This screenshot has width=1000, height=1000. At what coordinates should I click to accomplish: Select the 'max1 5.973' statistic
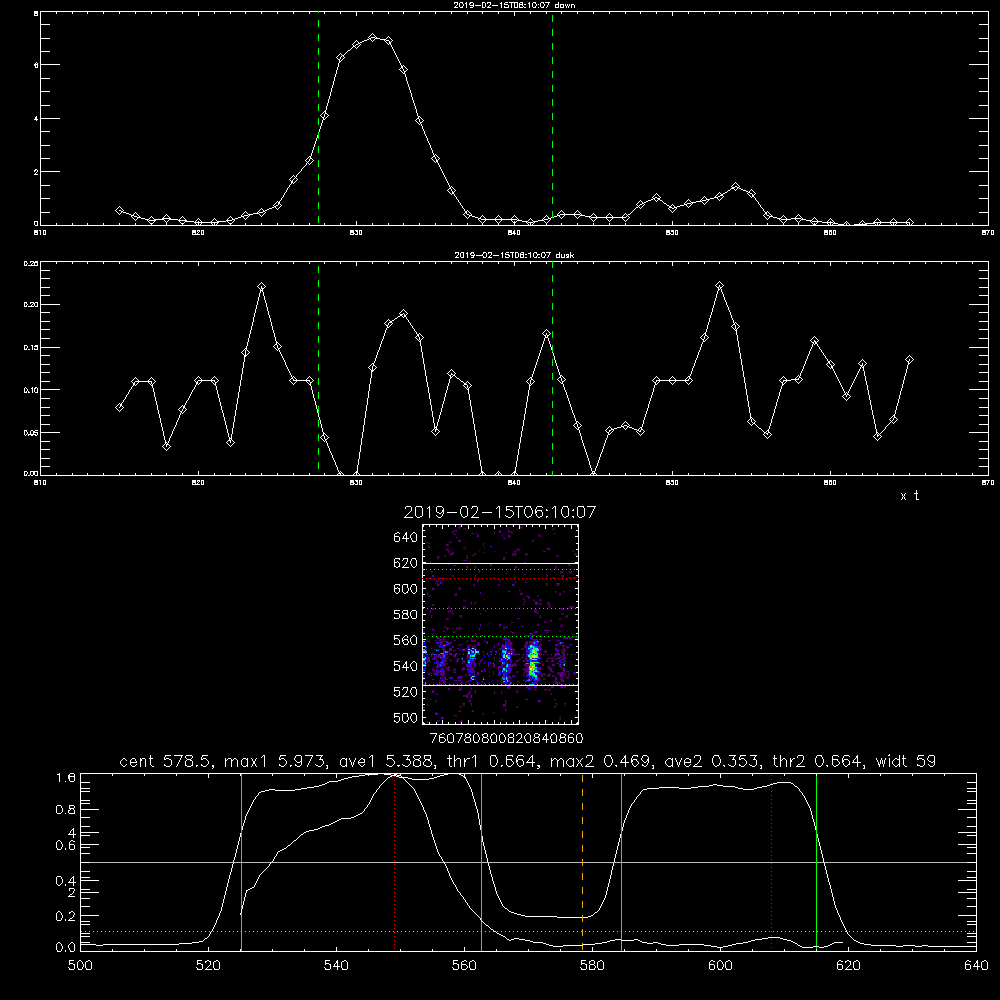point(276,761)
